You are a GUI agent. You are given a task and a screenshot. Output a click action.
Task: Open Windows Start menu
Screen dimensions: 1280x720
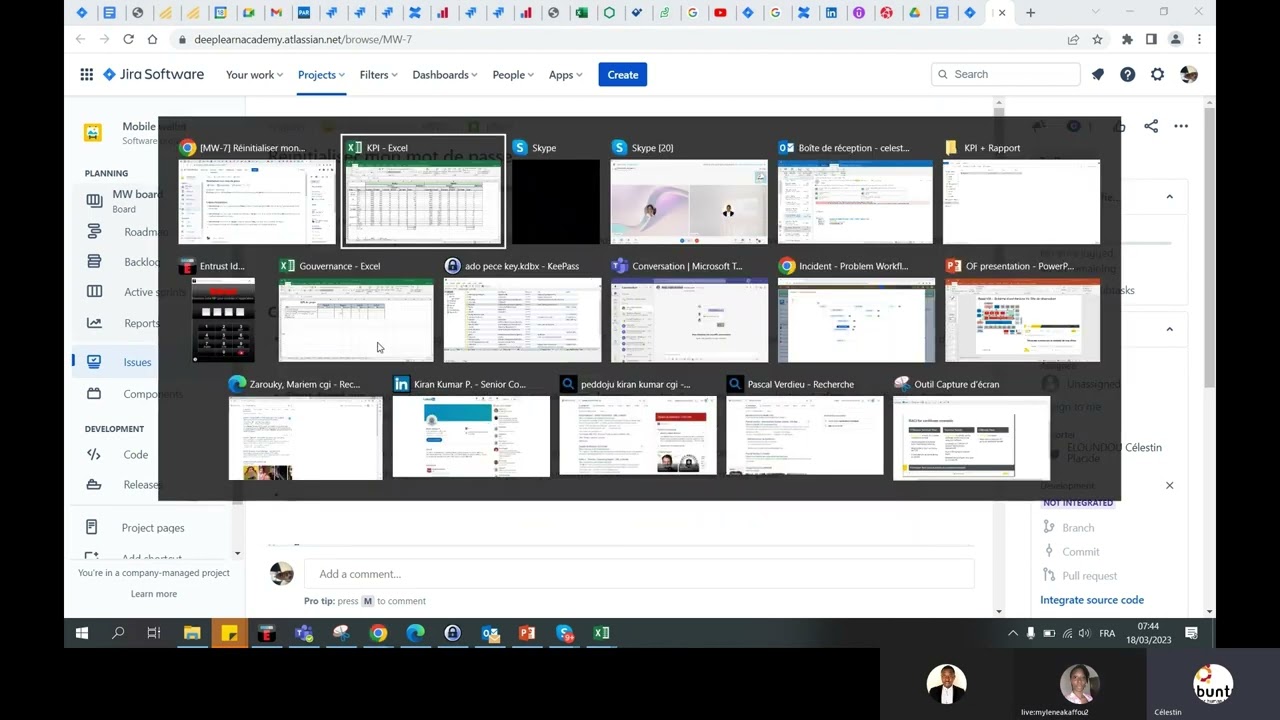tap(82, 633)
